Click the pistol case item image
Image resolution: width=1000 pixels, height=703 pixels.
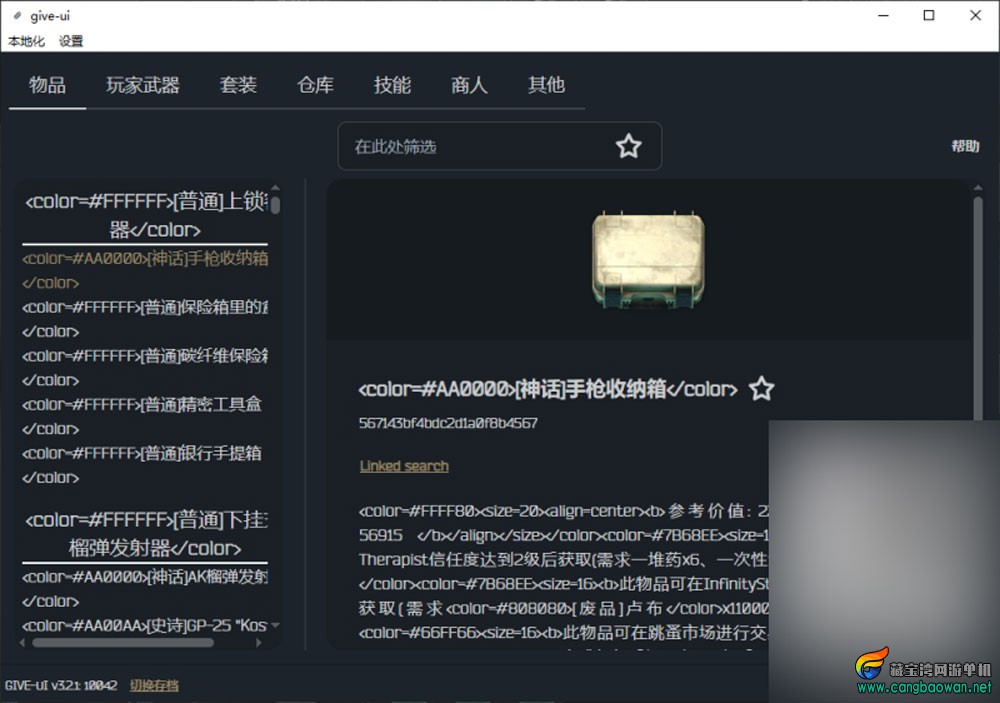[649, 260]
